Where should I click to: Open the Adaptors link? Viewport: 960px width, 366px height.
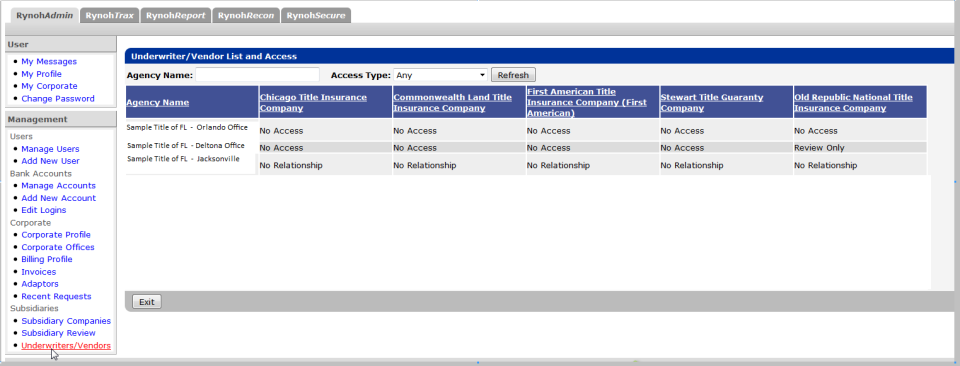40,284
